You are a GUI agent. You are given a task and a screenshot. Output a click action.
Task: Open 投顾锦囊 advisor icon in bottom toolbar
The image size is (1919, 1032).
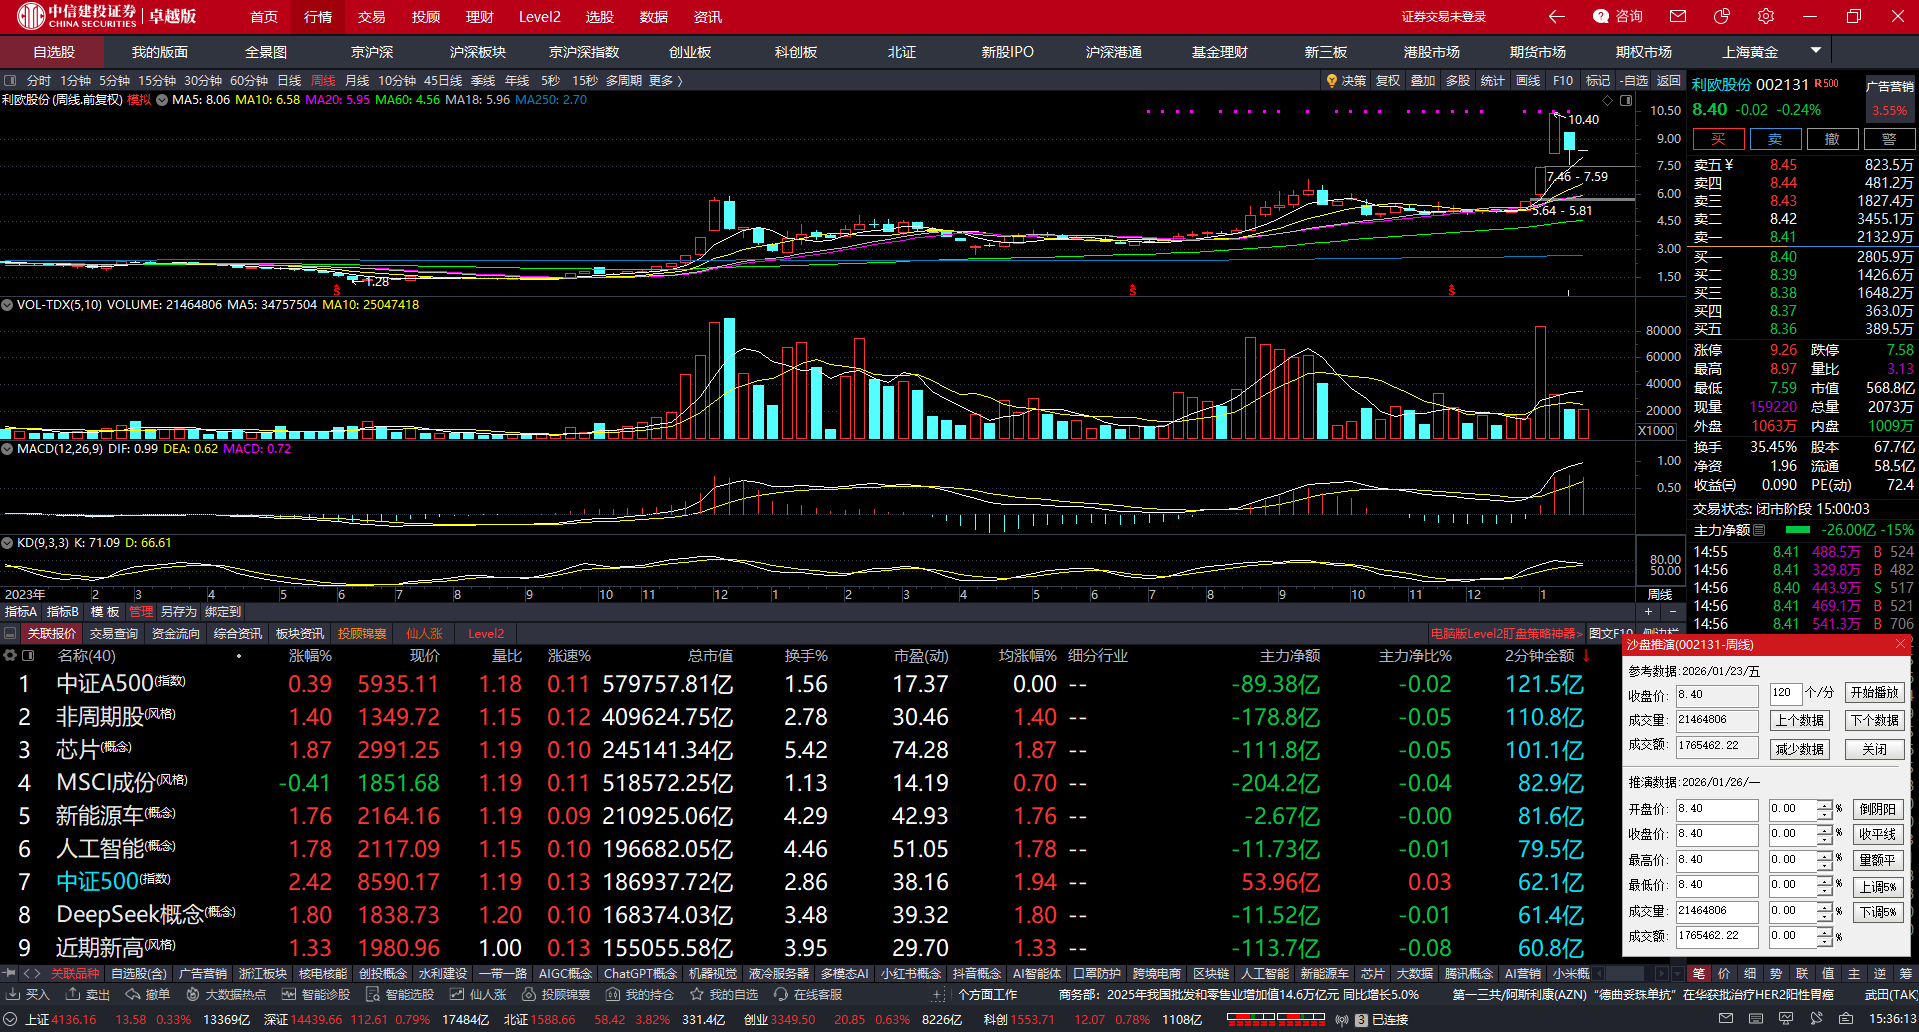529,995
